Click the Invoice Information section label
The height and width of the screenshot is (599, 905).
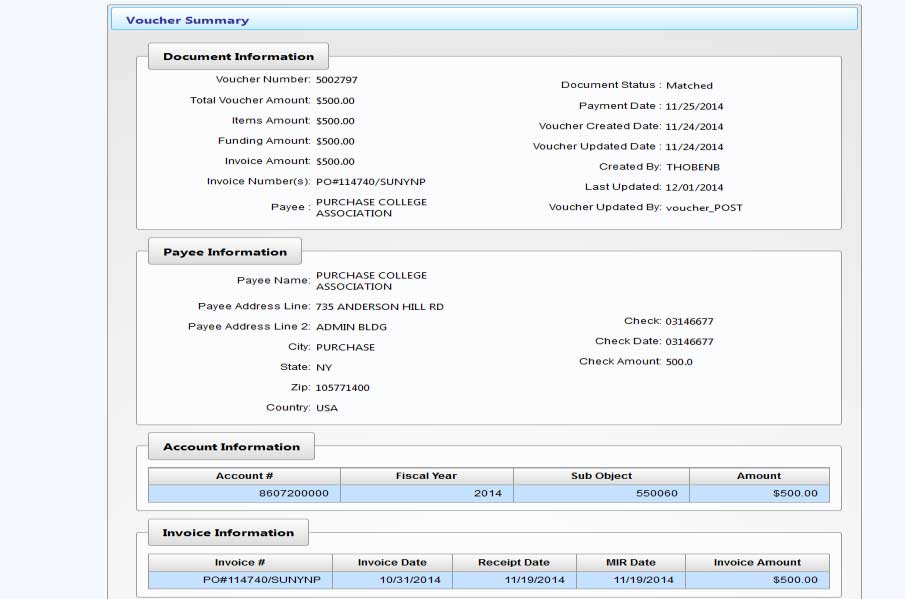pyautogui.click(x=228, y=533)
